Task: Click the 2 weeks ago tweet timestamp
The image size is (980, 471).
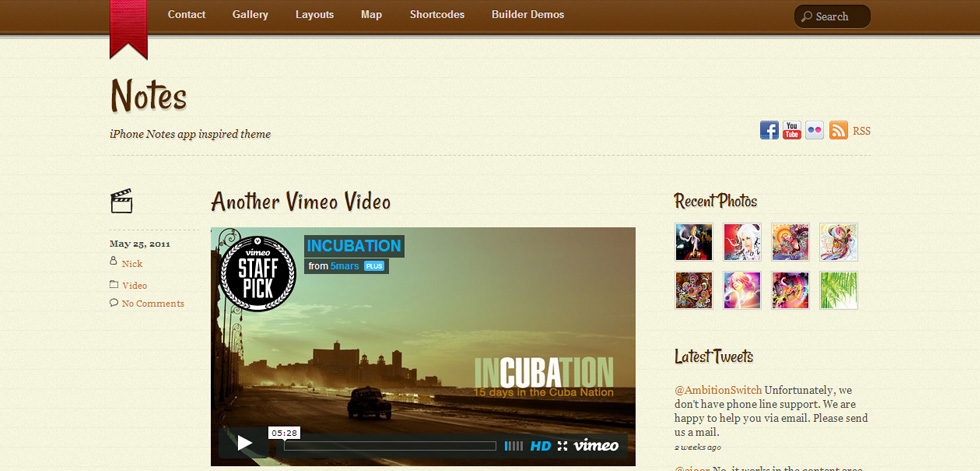Action: (x=698, y=447)
